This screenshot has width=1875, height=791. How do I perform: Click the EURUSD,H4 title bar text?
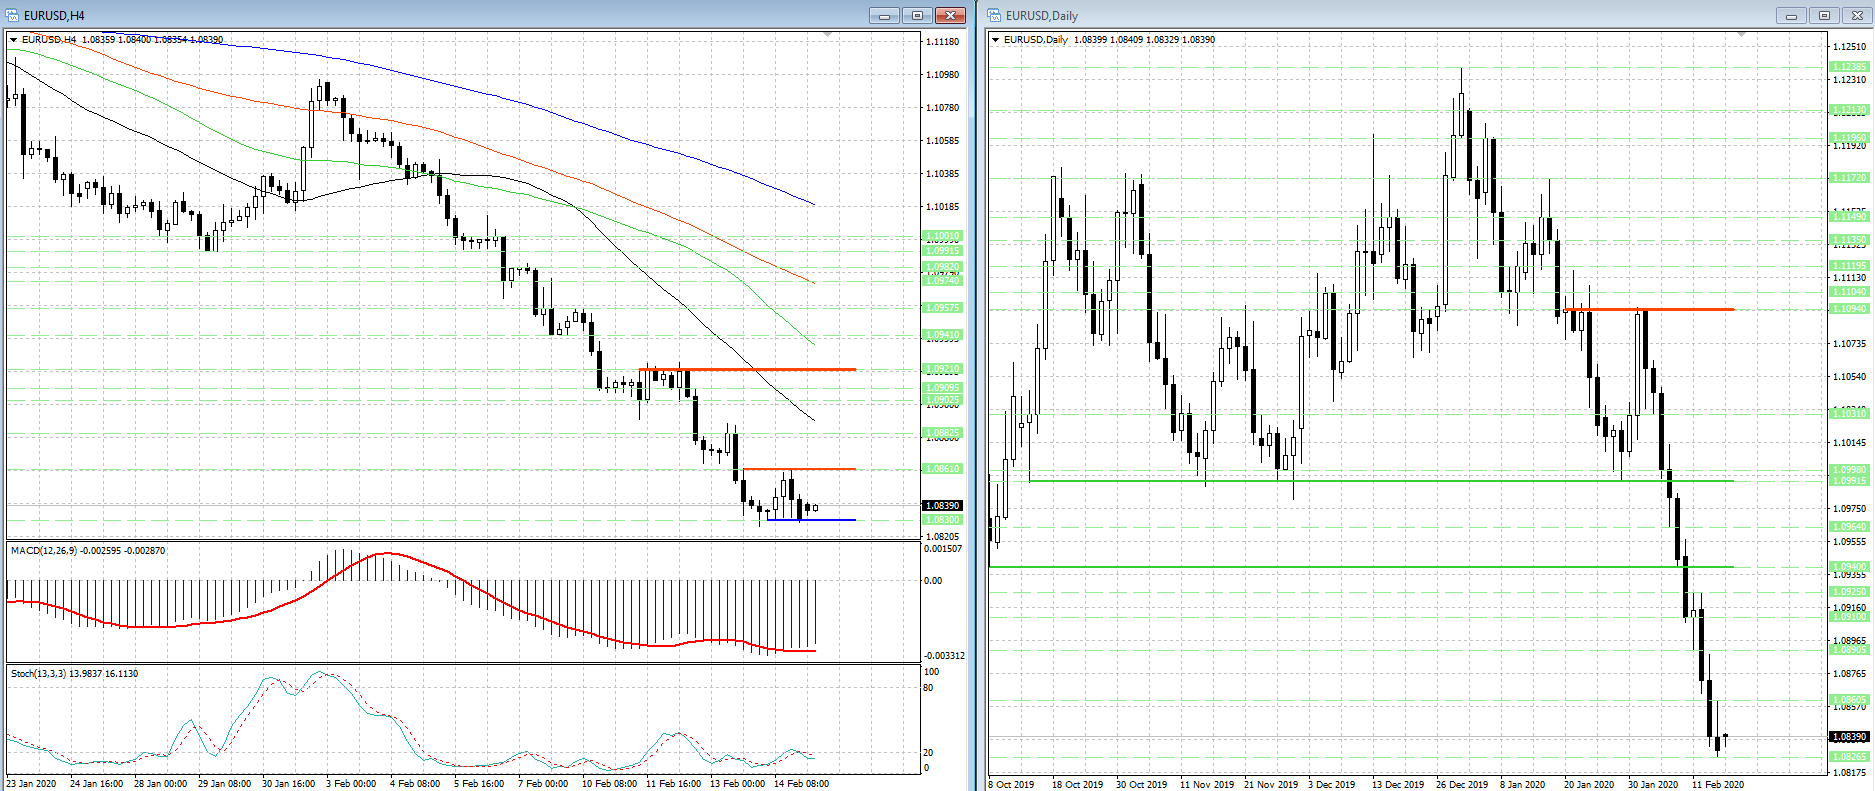click(x=54, y=16)
